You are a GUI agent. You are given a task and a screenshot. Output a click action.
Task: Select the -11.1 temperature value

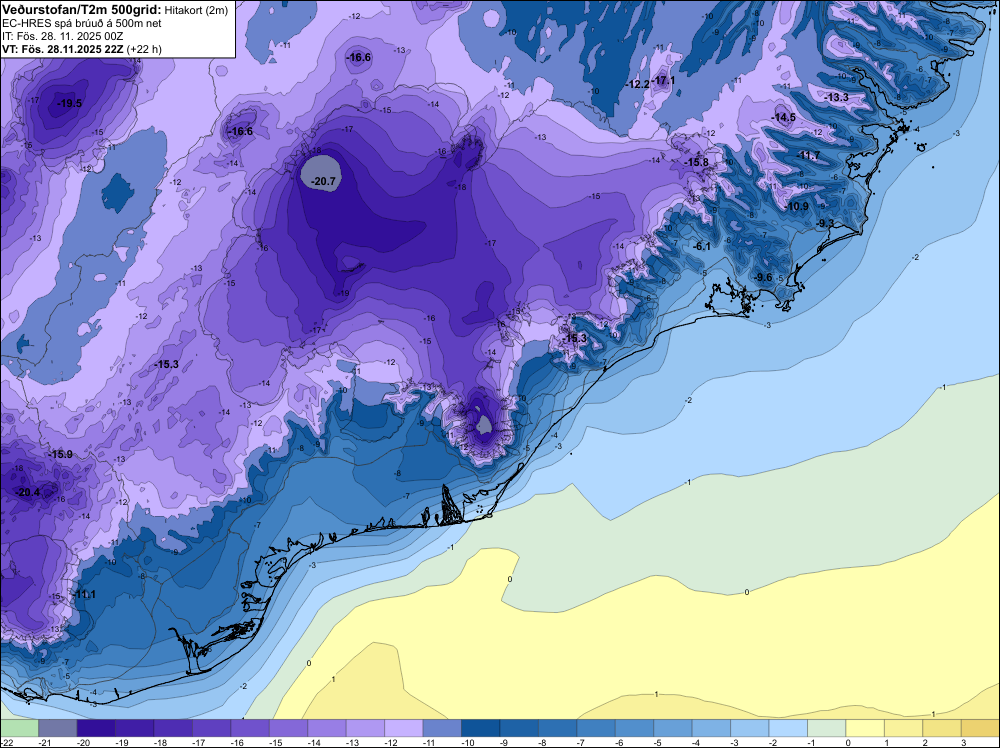85,594
